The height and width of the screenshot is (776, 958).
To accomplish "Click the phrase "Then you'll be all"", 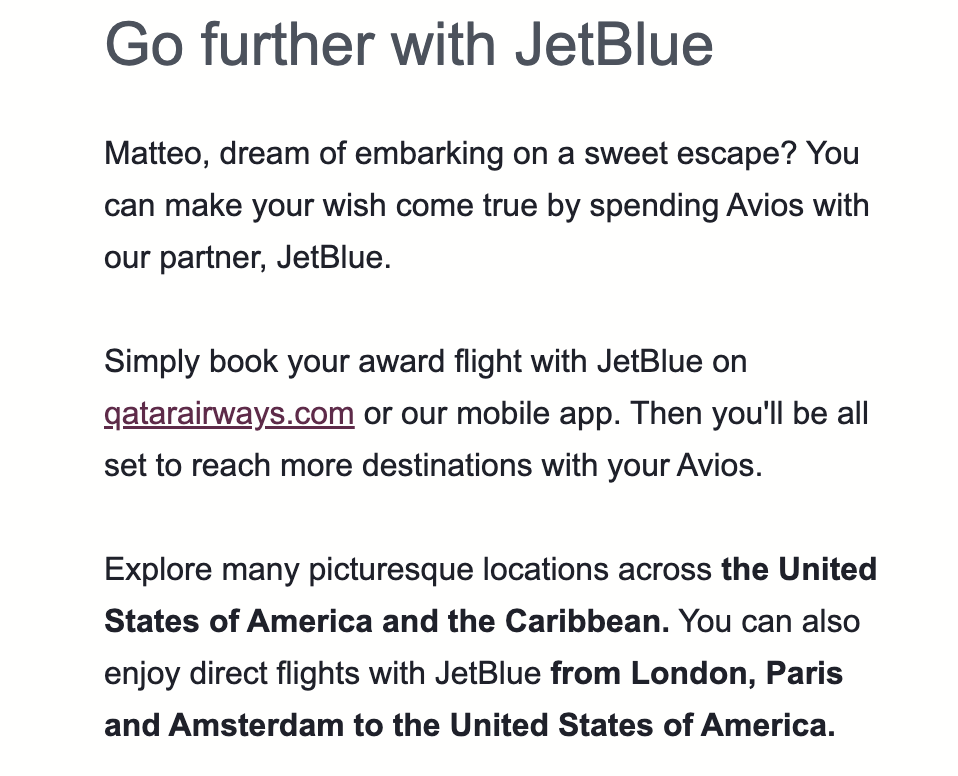I will (749, 414).
